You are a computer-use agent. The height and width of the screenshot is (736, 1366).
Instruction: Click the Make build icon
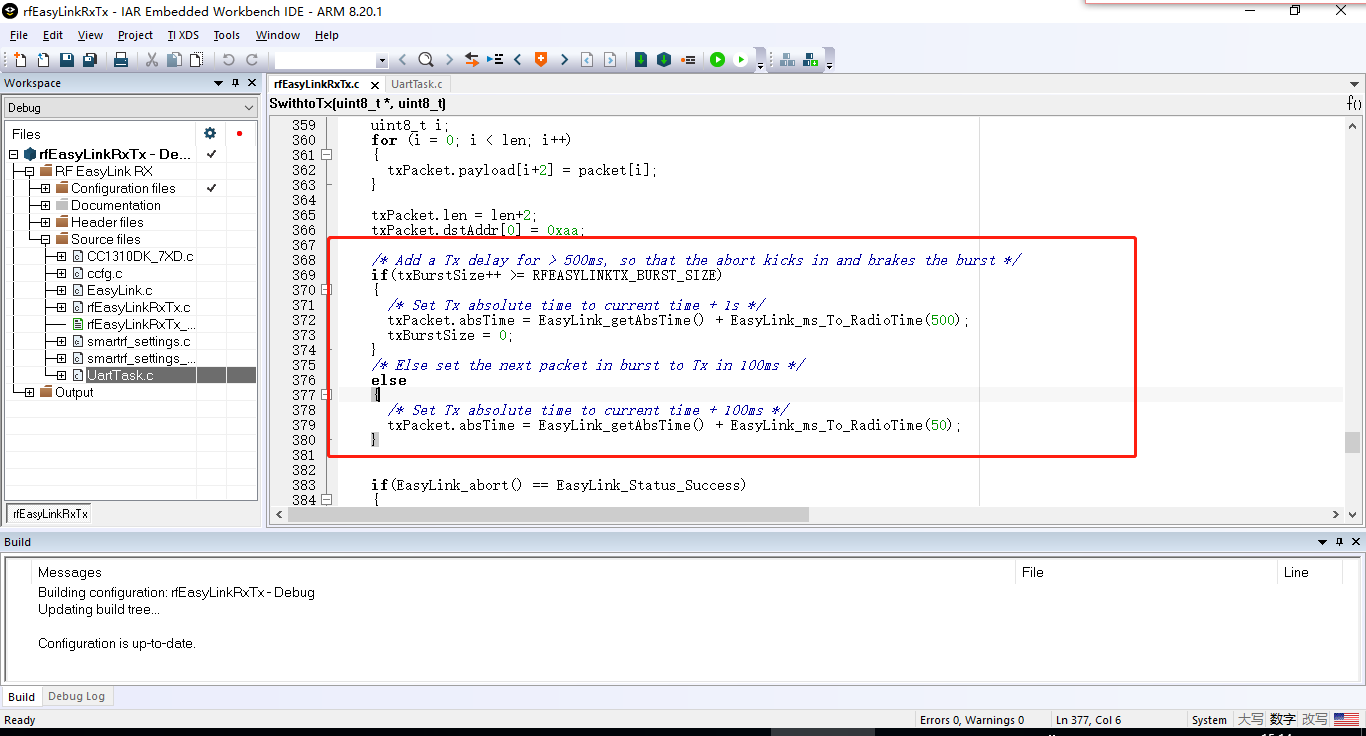pyautogui.click(x=664, y=60)
